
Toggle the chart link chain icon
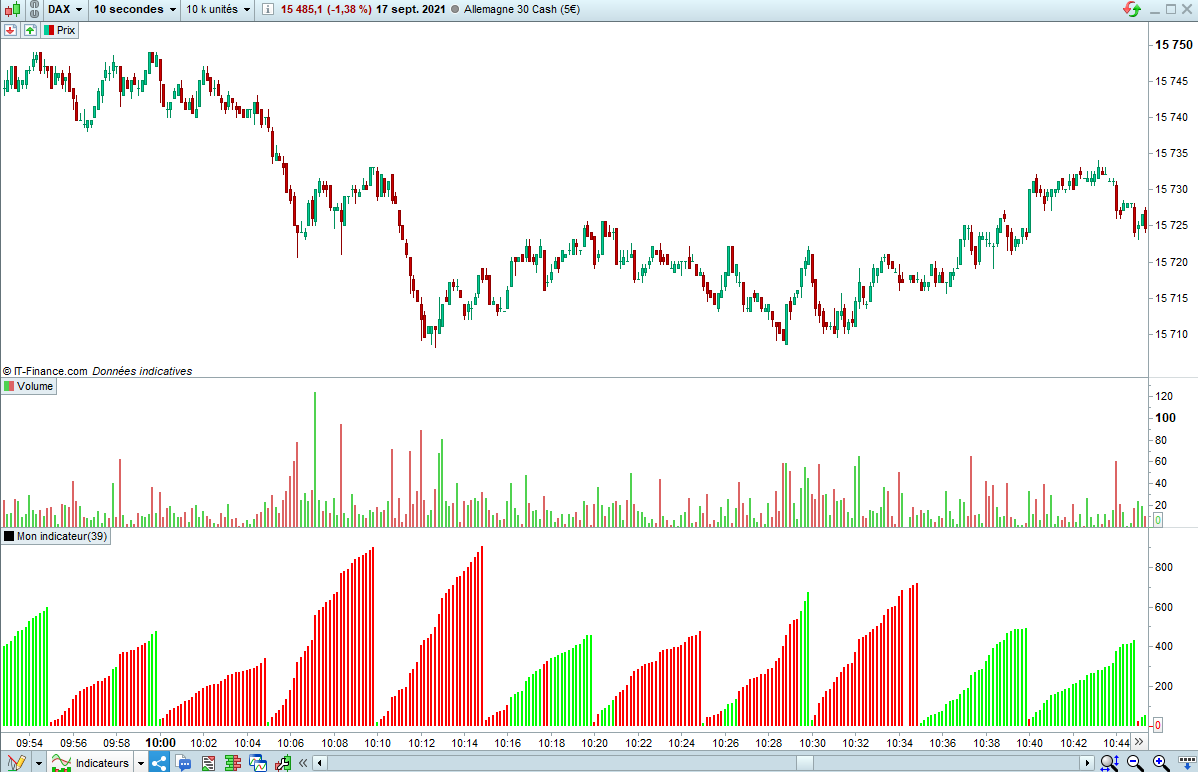point(34,9)
